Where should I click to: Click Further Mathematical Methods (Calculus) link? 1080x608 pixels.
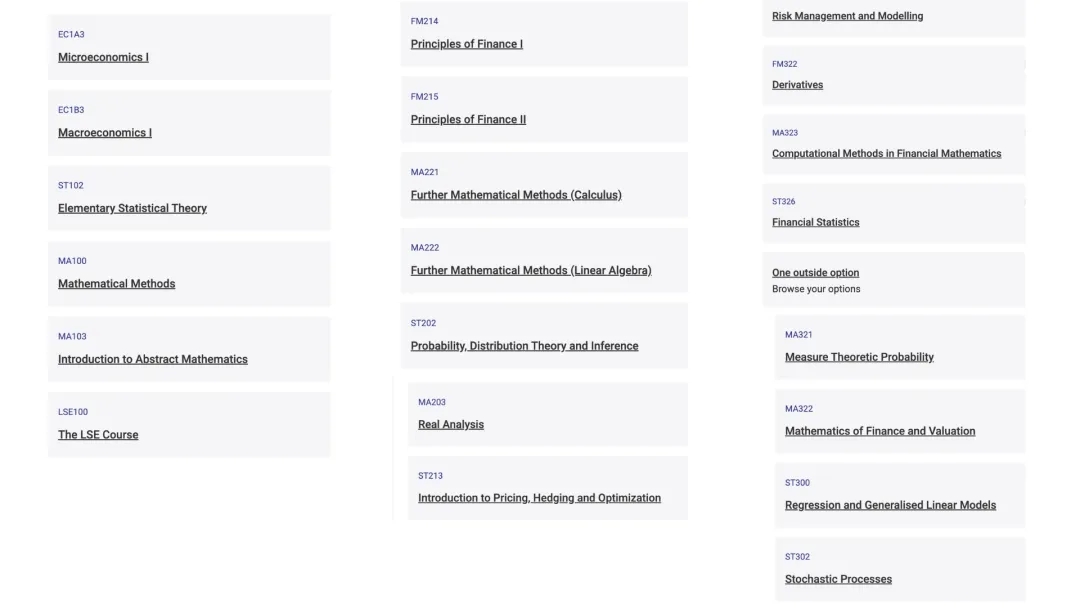pyautogui.click(x=516, y=195)
